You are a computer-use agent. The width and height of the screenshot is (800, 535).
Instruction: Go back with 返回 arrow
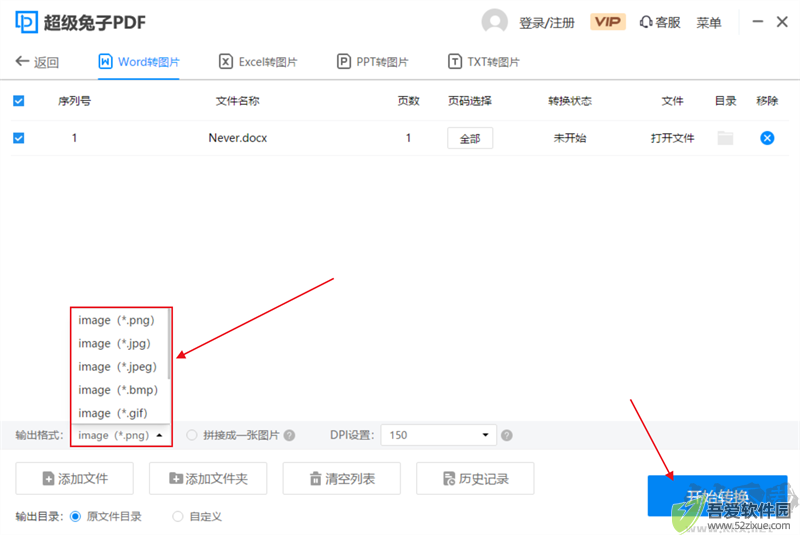pos(37,62)
